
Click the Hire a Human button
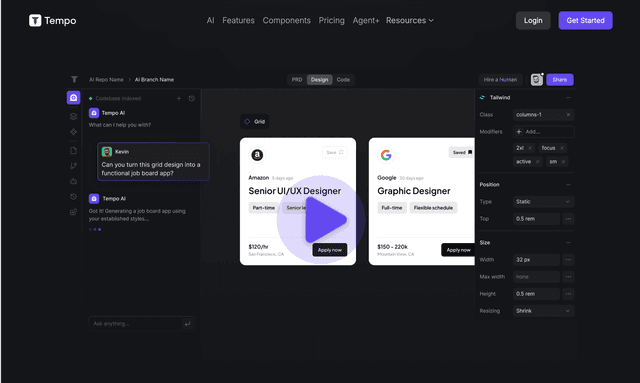coord(500,80)
